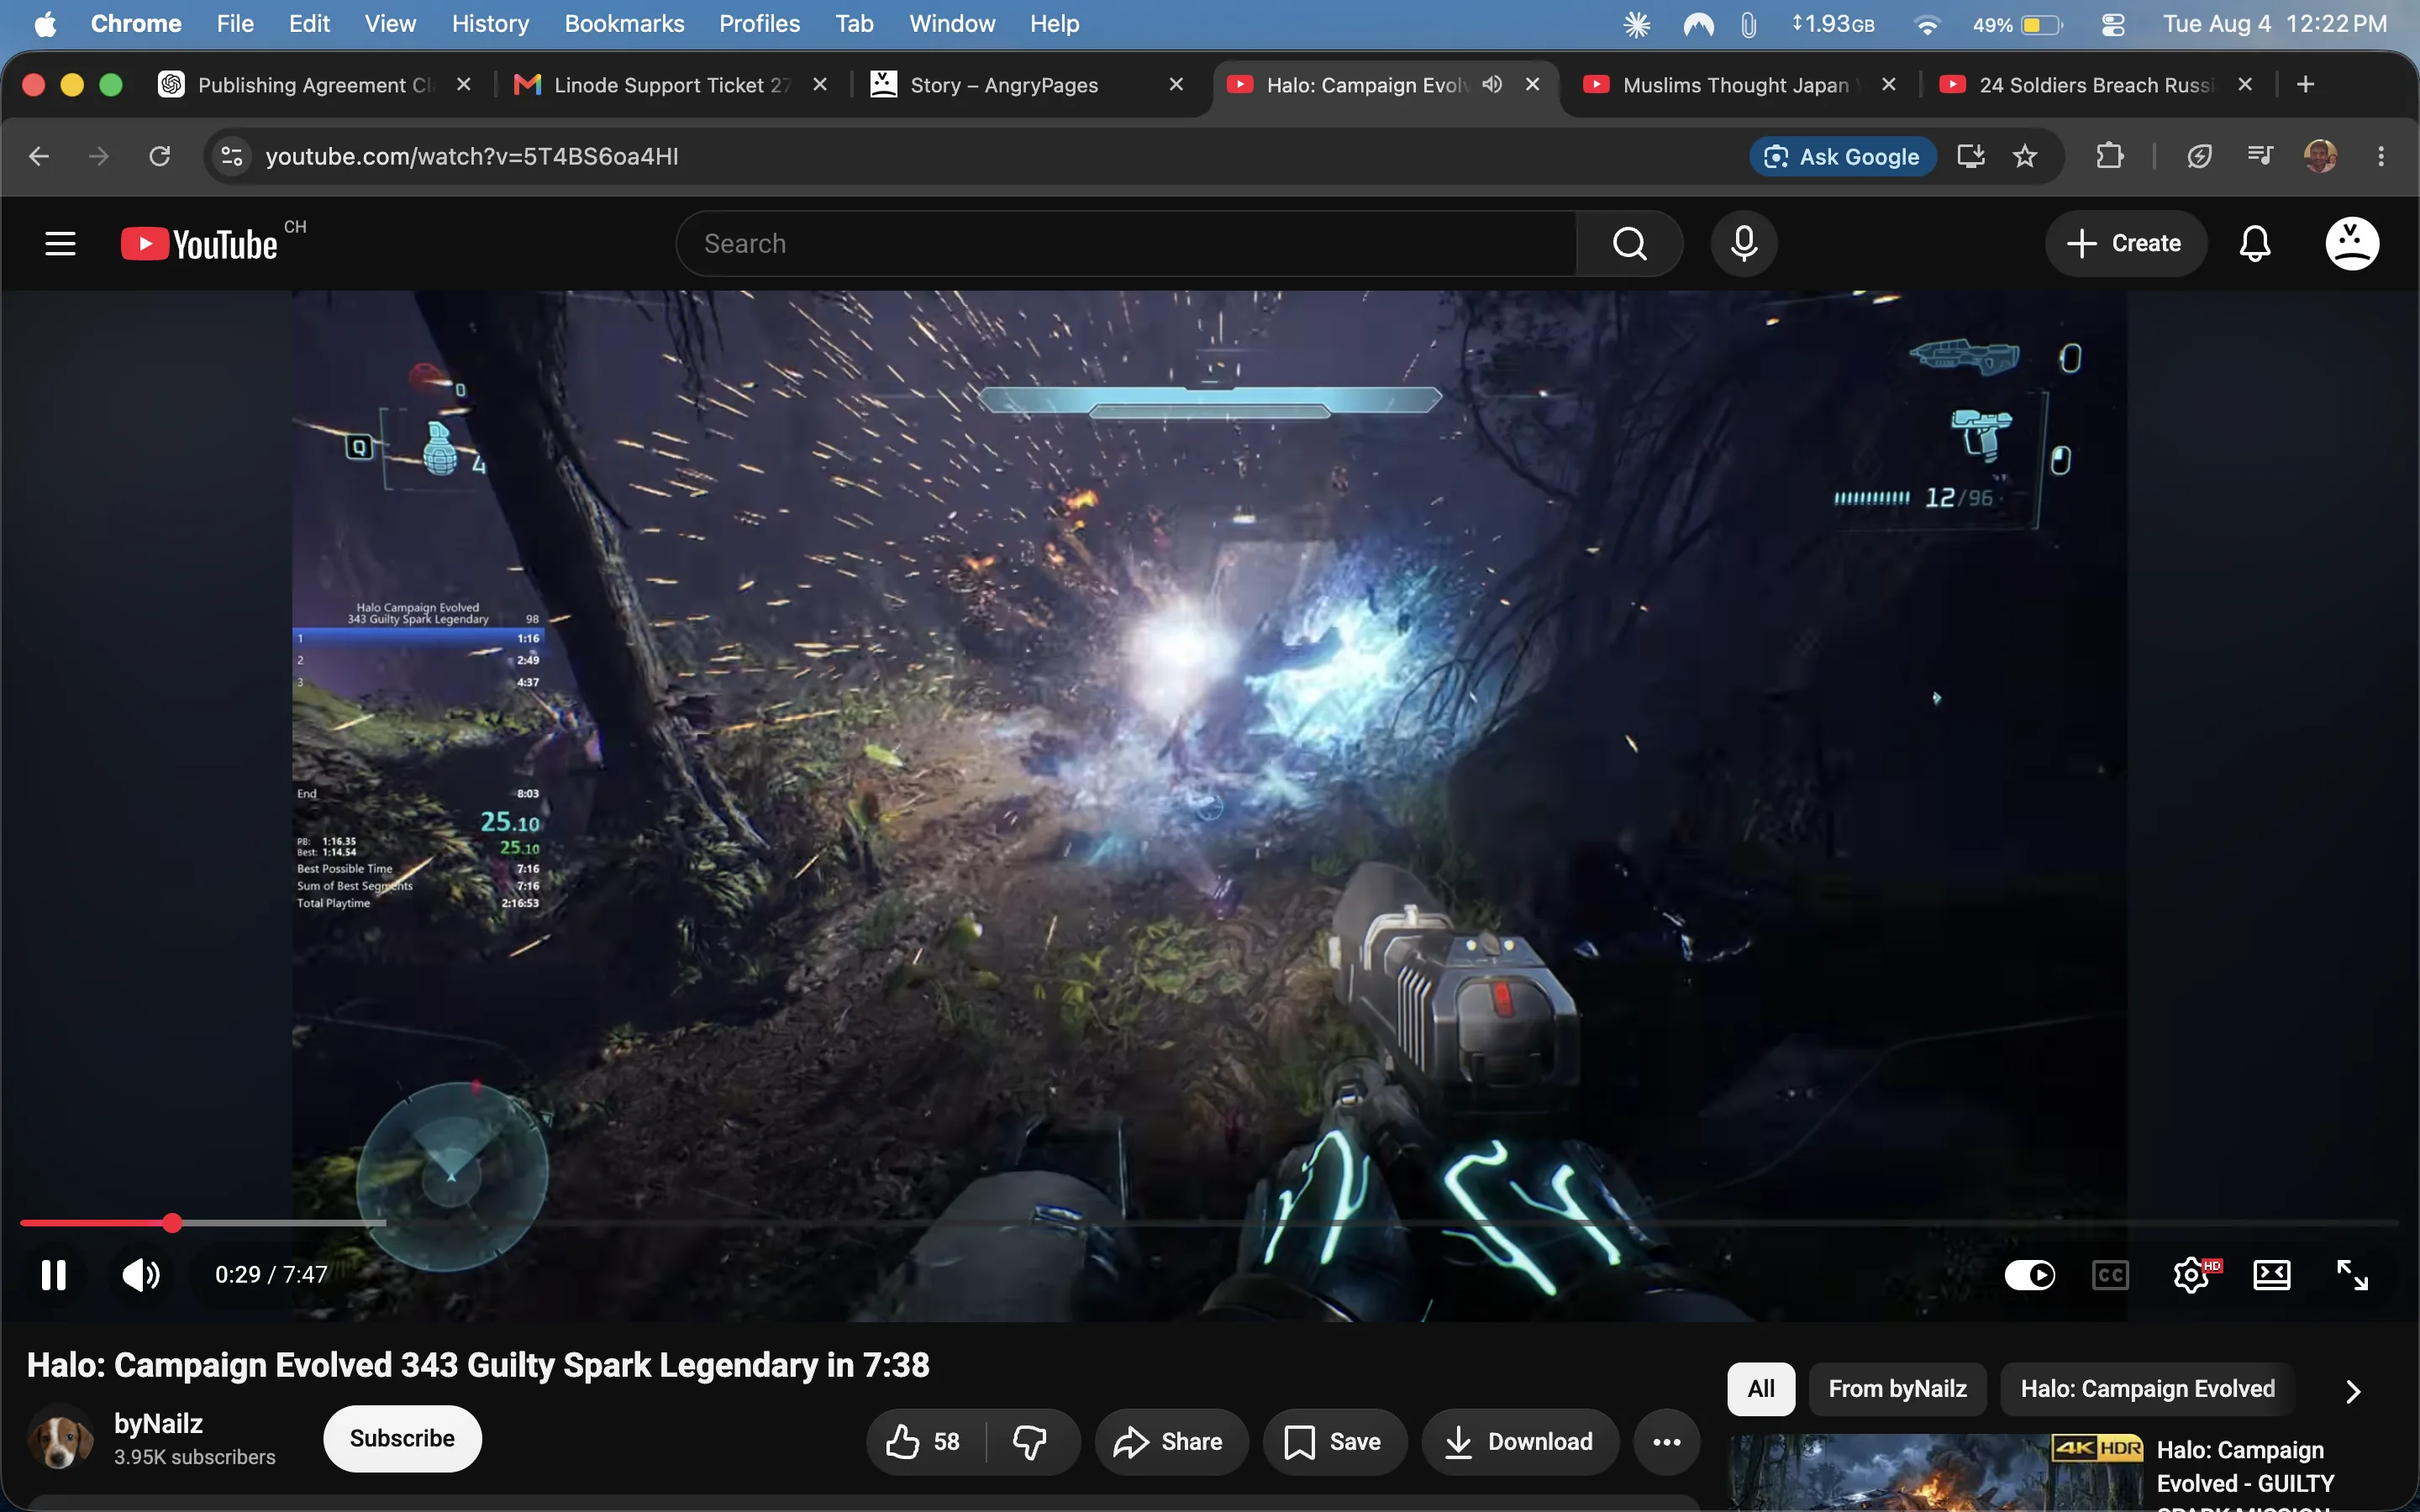Save video to a playlist
This screenshot has height=1512, width=2420.
click(1334, 1441)
